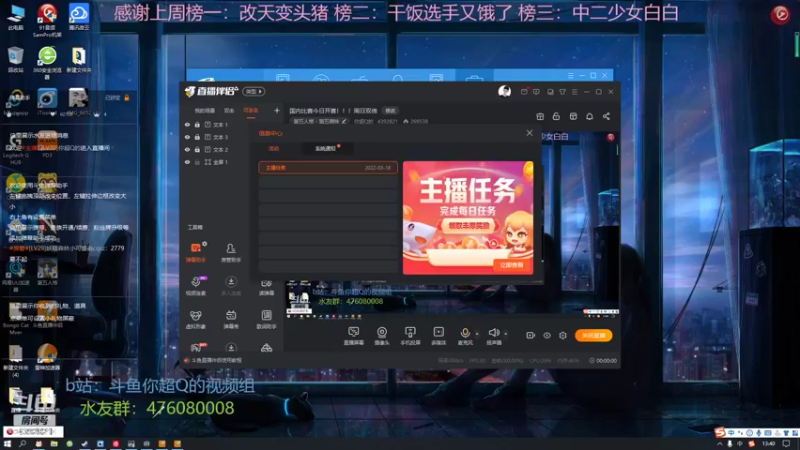This screenshot has width=800, height=450.
Task: Share the stream using the share icon
Action: point(606,116)
